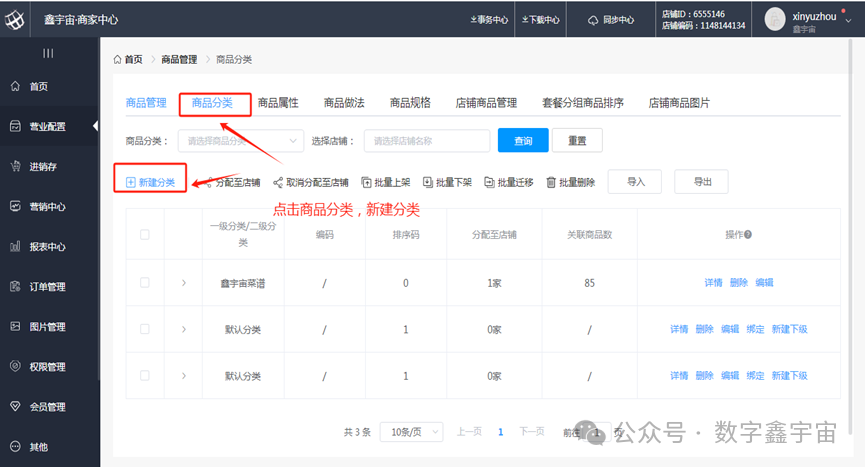Click the 导出 export button

[702, 182]
